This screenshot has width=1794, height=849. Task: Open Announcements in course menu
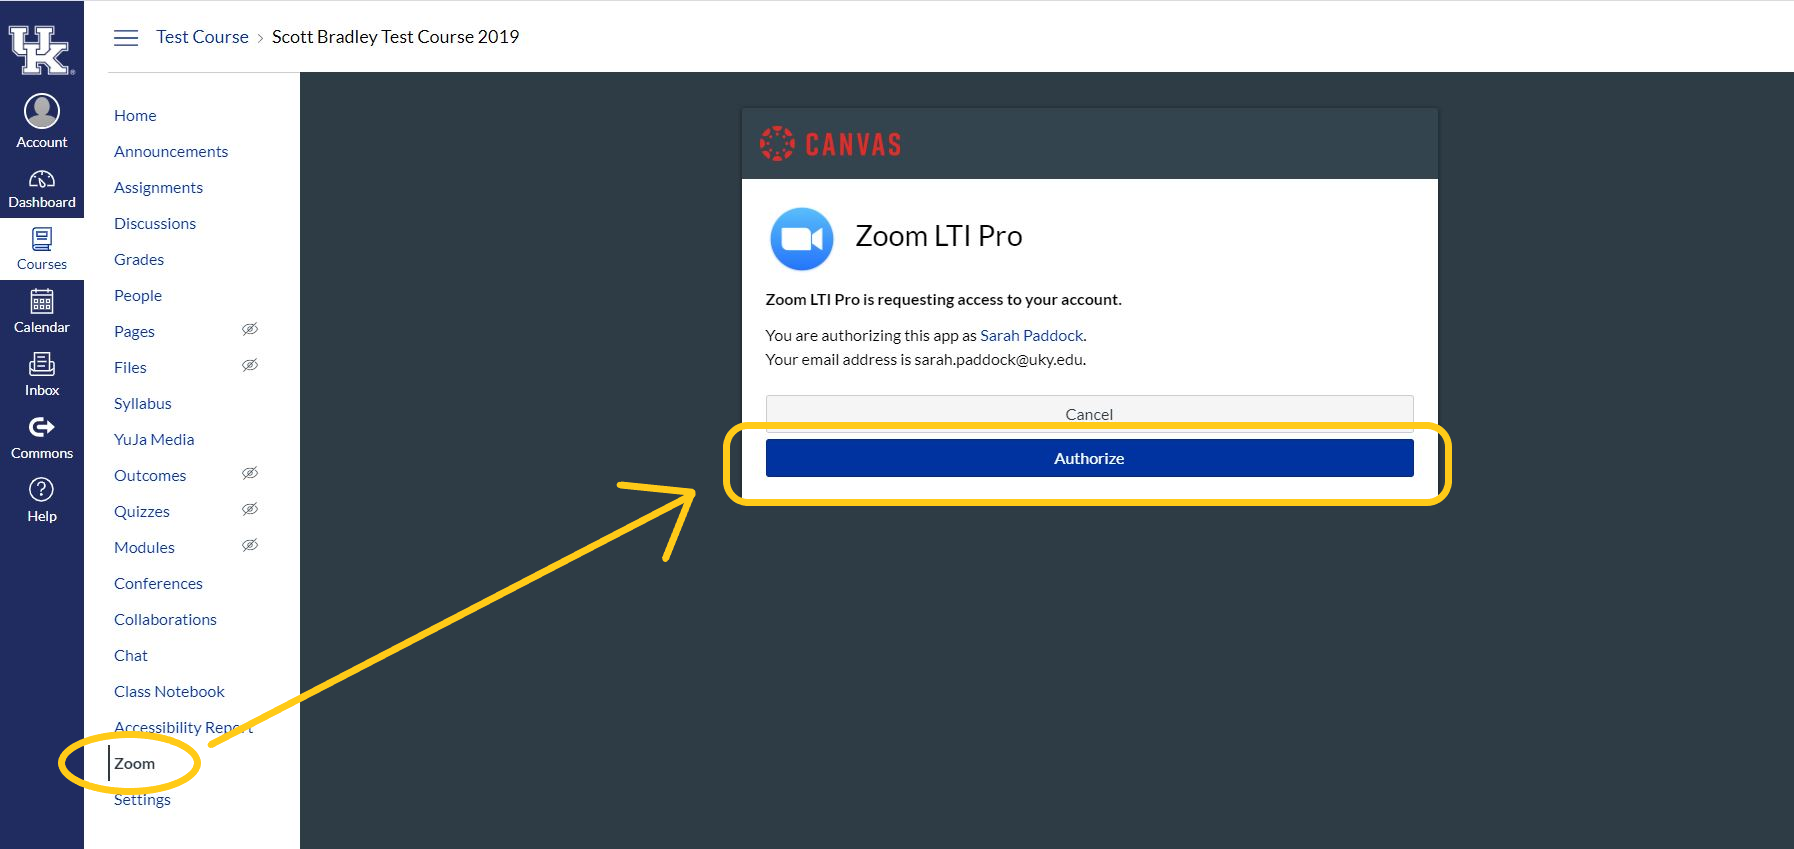171,151
